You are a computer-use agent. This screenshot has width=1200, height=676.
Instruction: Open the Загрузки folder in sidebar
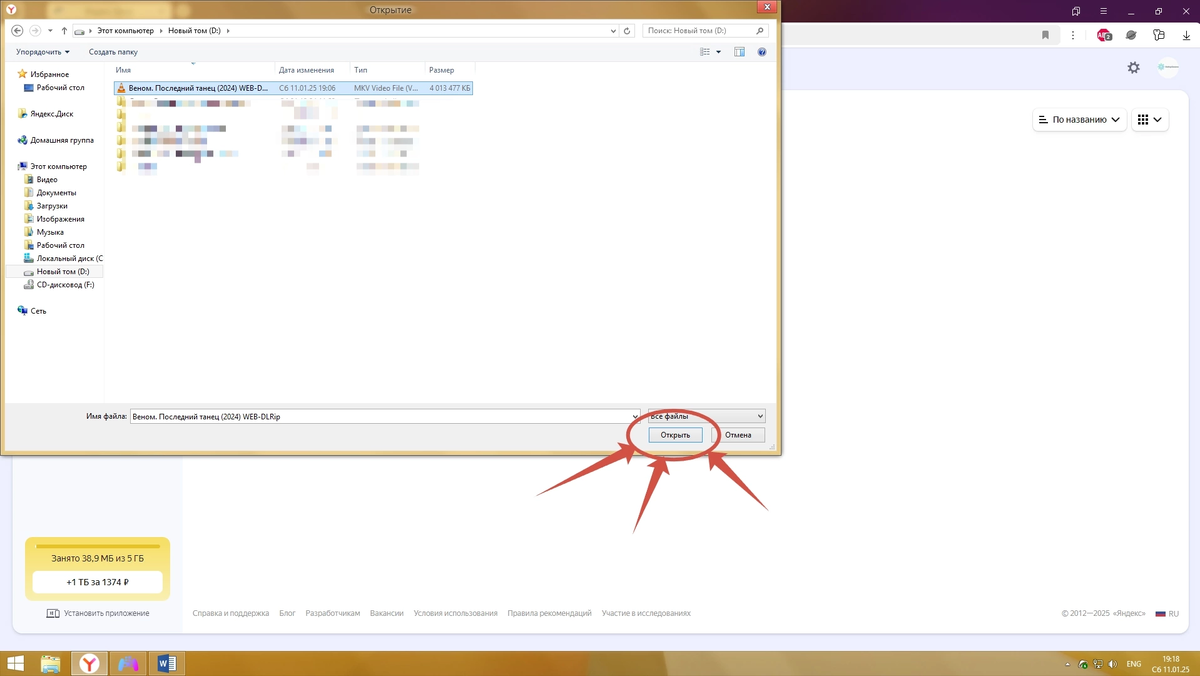pyautogui.click(x=52, y=206)
